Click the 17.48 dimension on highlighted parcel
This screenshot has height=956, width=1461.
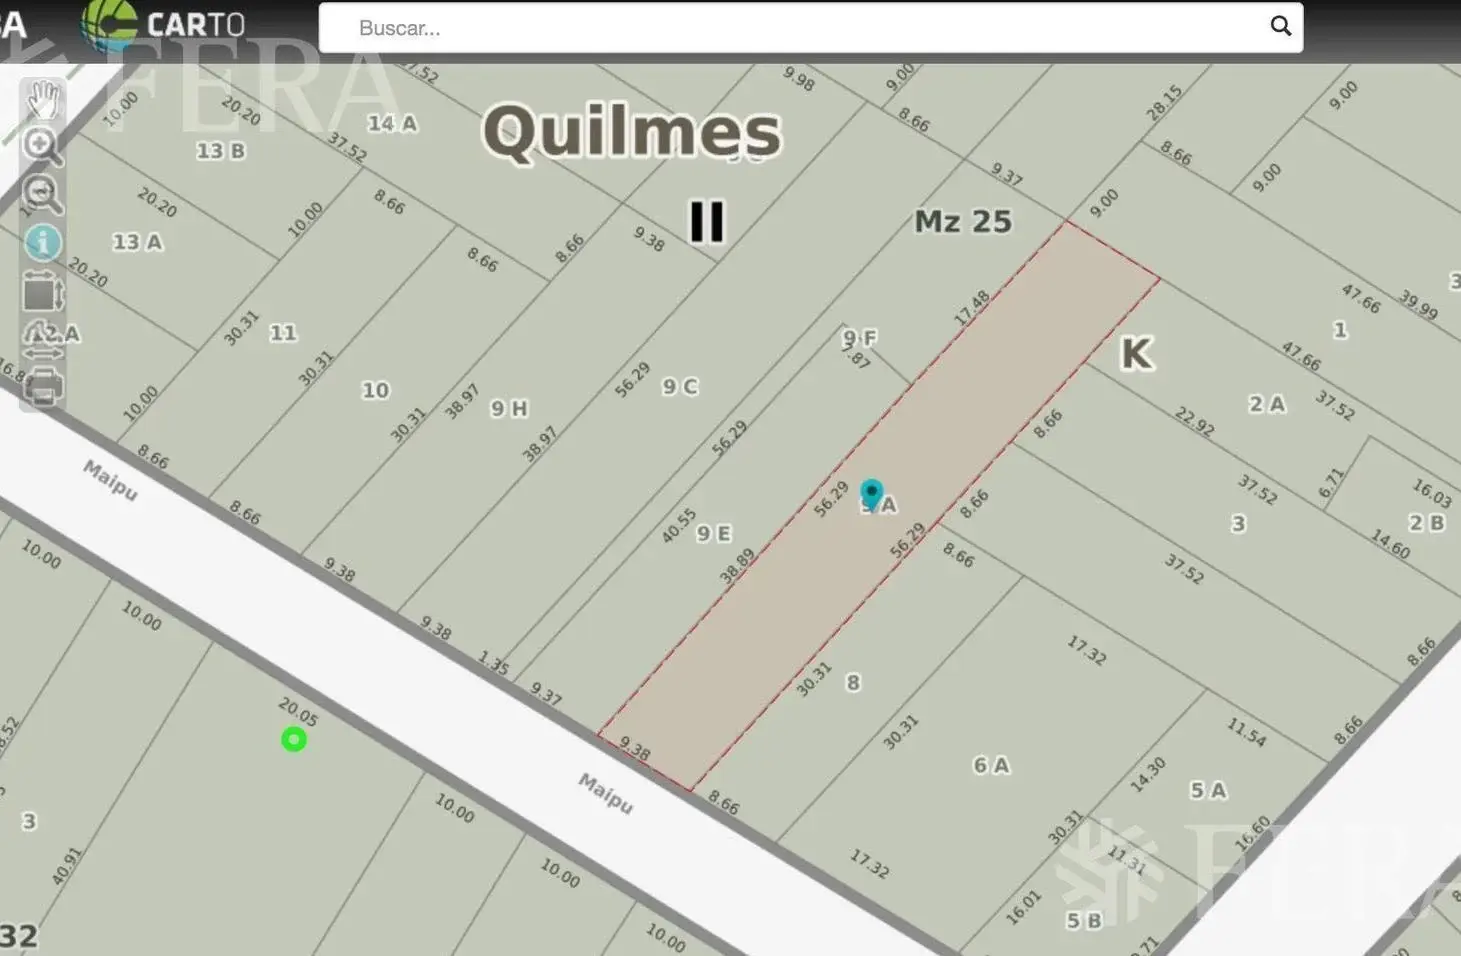click(971, 308)
